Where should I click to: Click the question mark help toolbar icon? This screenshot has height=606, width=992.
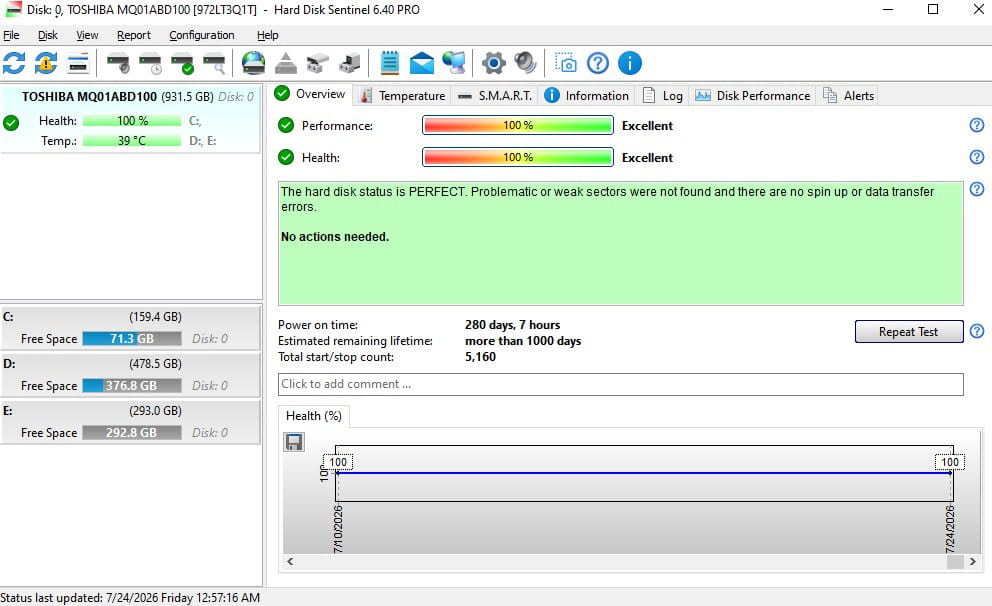[x=598, y=63]
